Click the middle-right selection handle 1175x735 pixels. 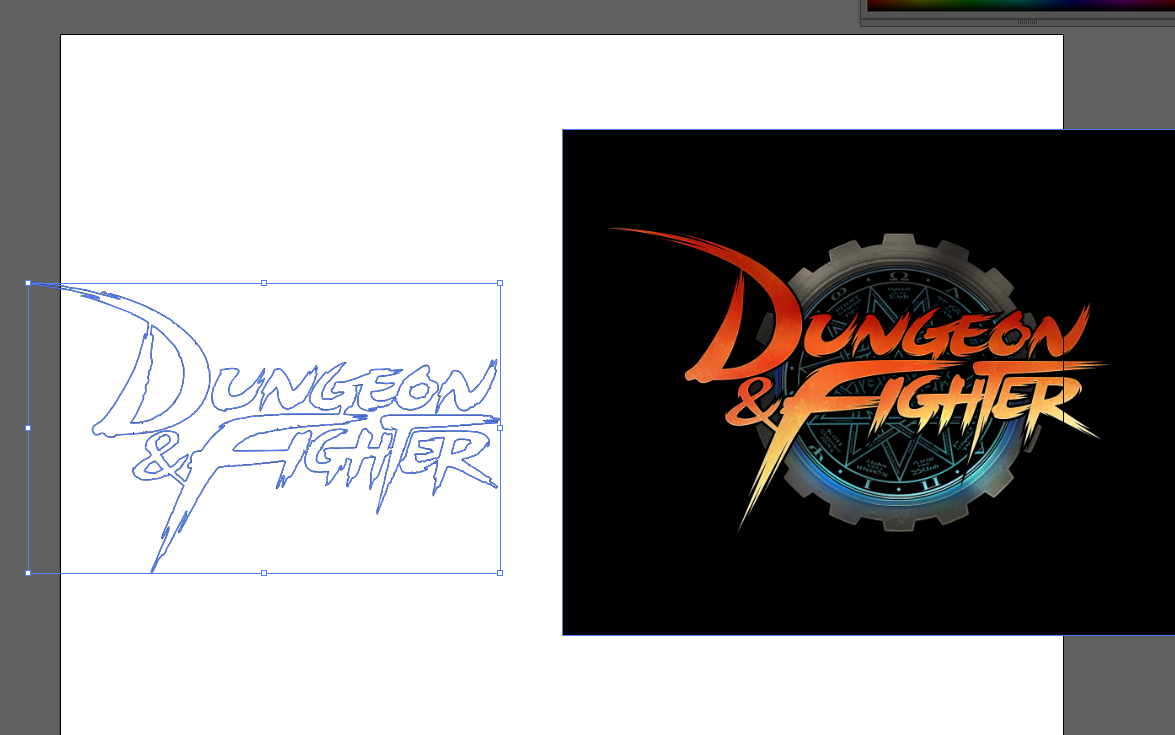500,428
